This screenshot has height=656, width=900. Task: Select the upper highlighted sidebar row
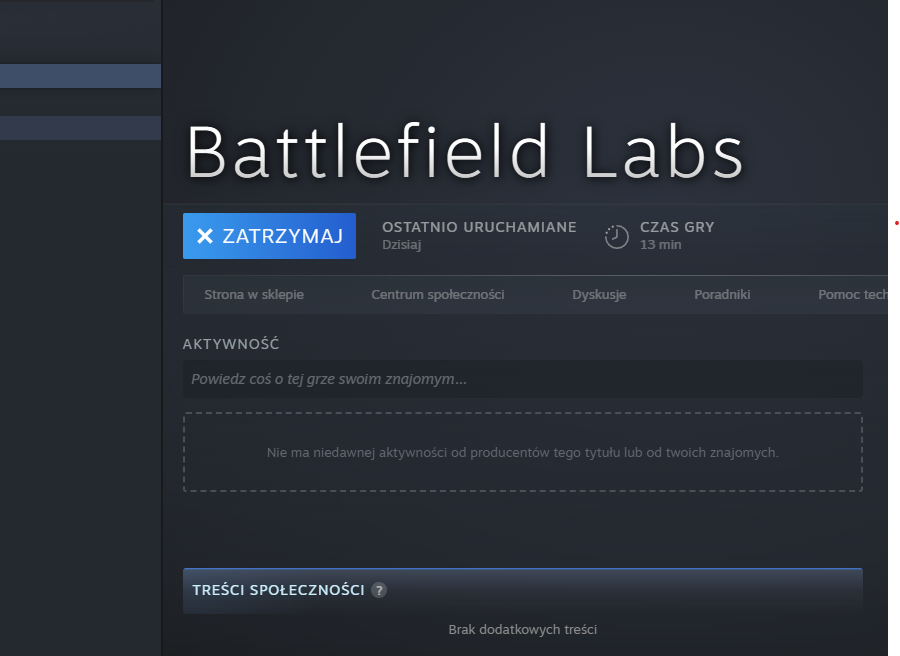coord(80,76)
